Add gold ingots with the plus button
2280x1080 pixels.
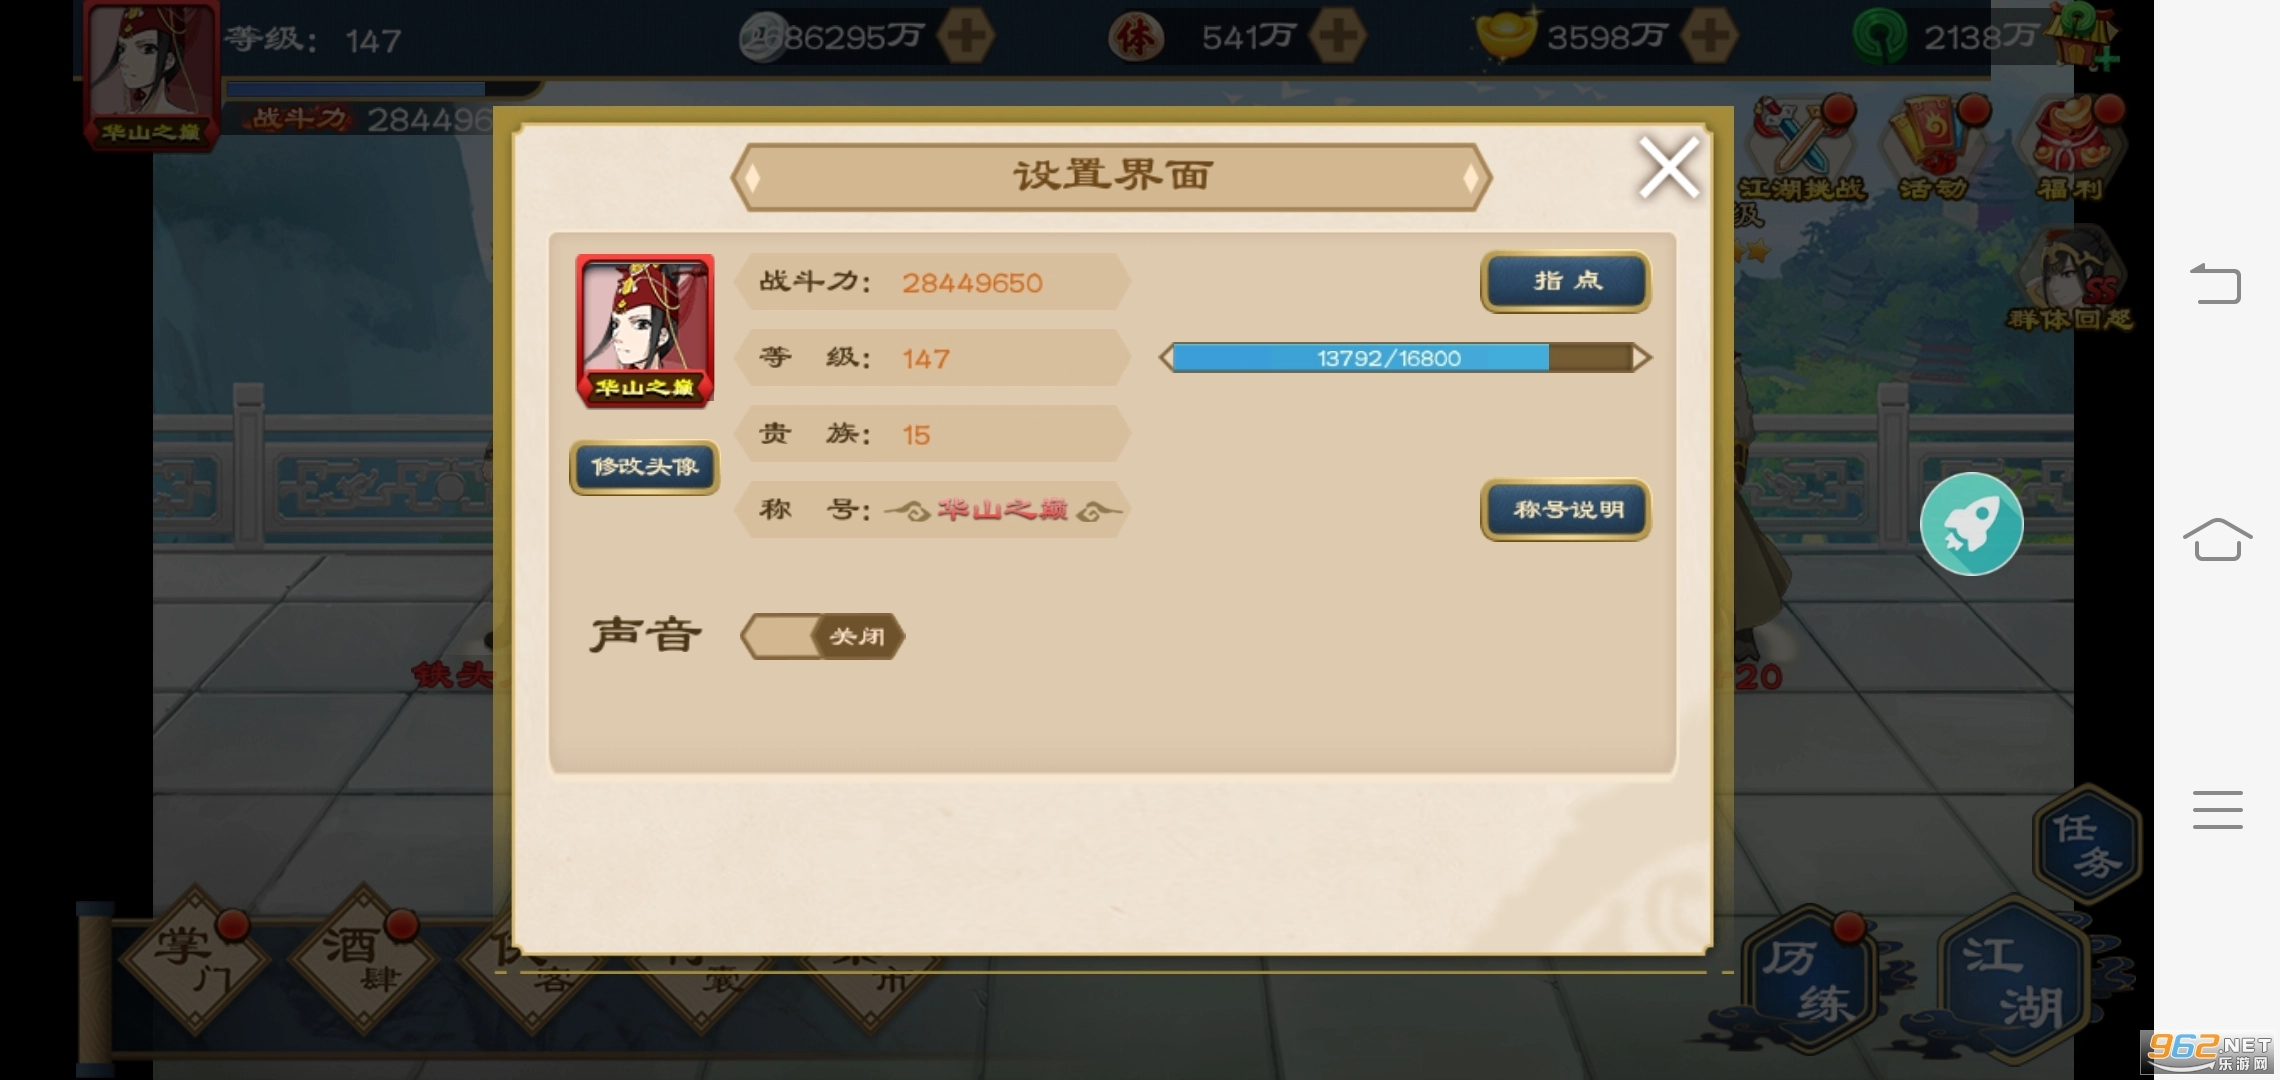pyautogui.click(x=1709, y=36)
